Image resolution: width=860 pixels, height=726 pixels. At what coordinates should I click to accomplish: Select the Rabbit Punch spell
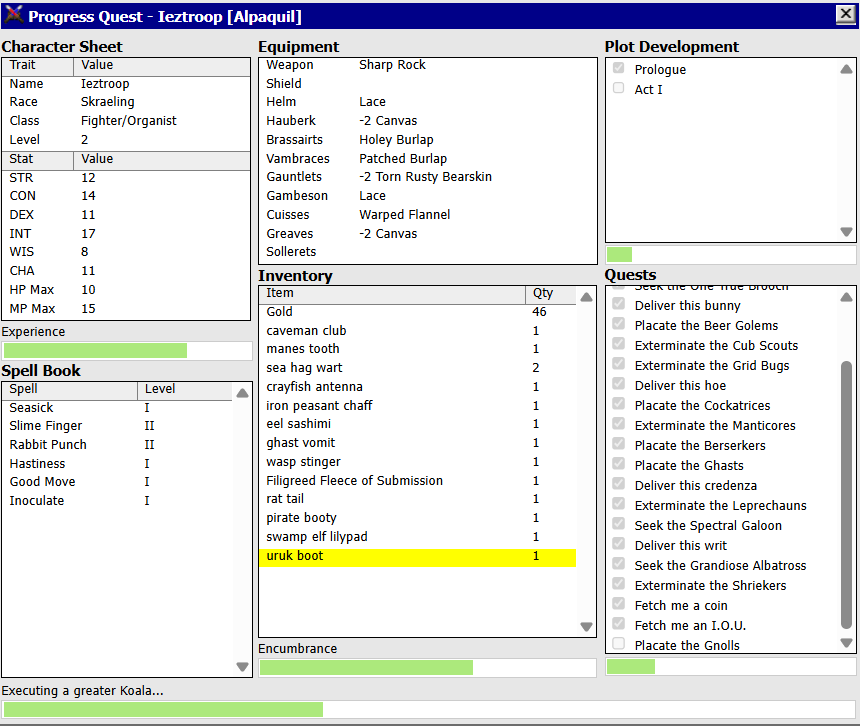pos(117,445)
